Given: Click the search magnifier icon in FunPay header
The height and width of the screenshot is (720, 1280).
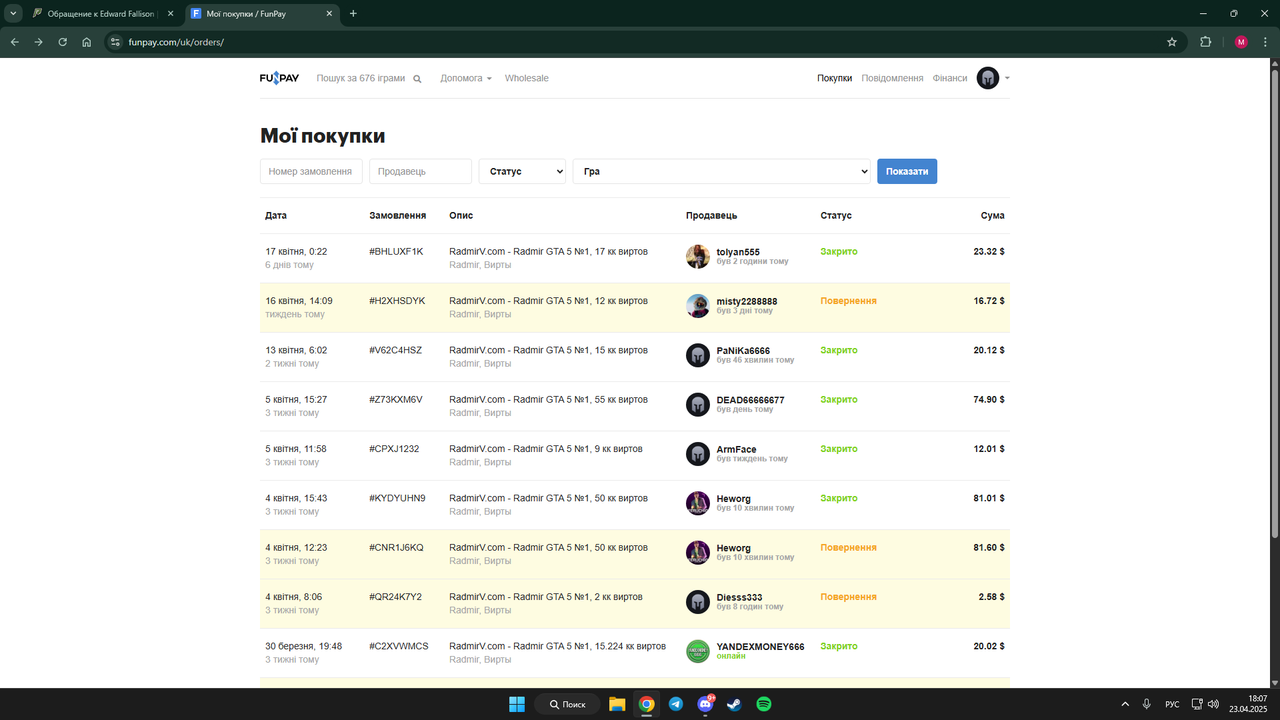Looking at the screenshot, I should [417, 79].
